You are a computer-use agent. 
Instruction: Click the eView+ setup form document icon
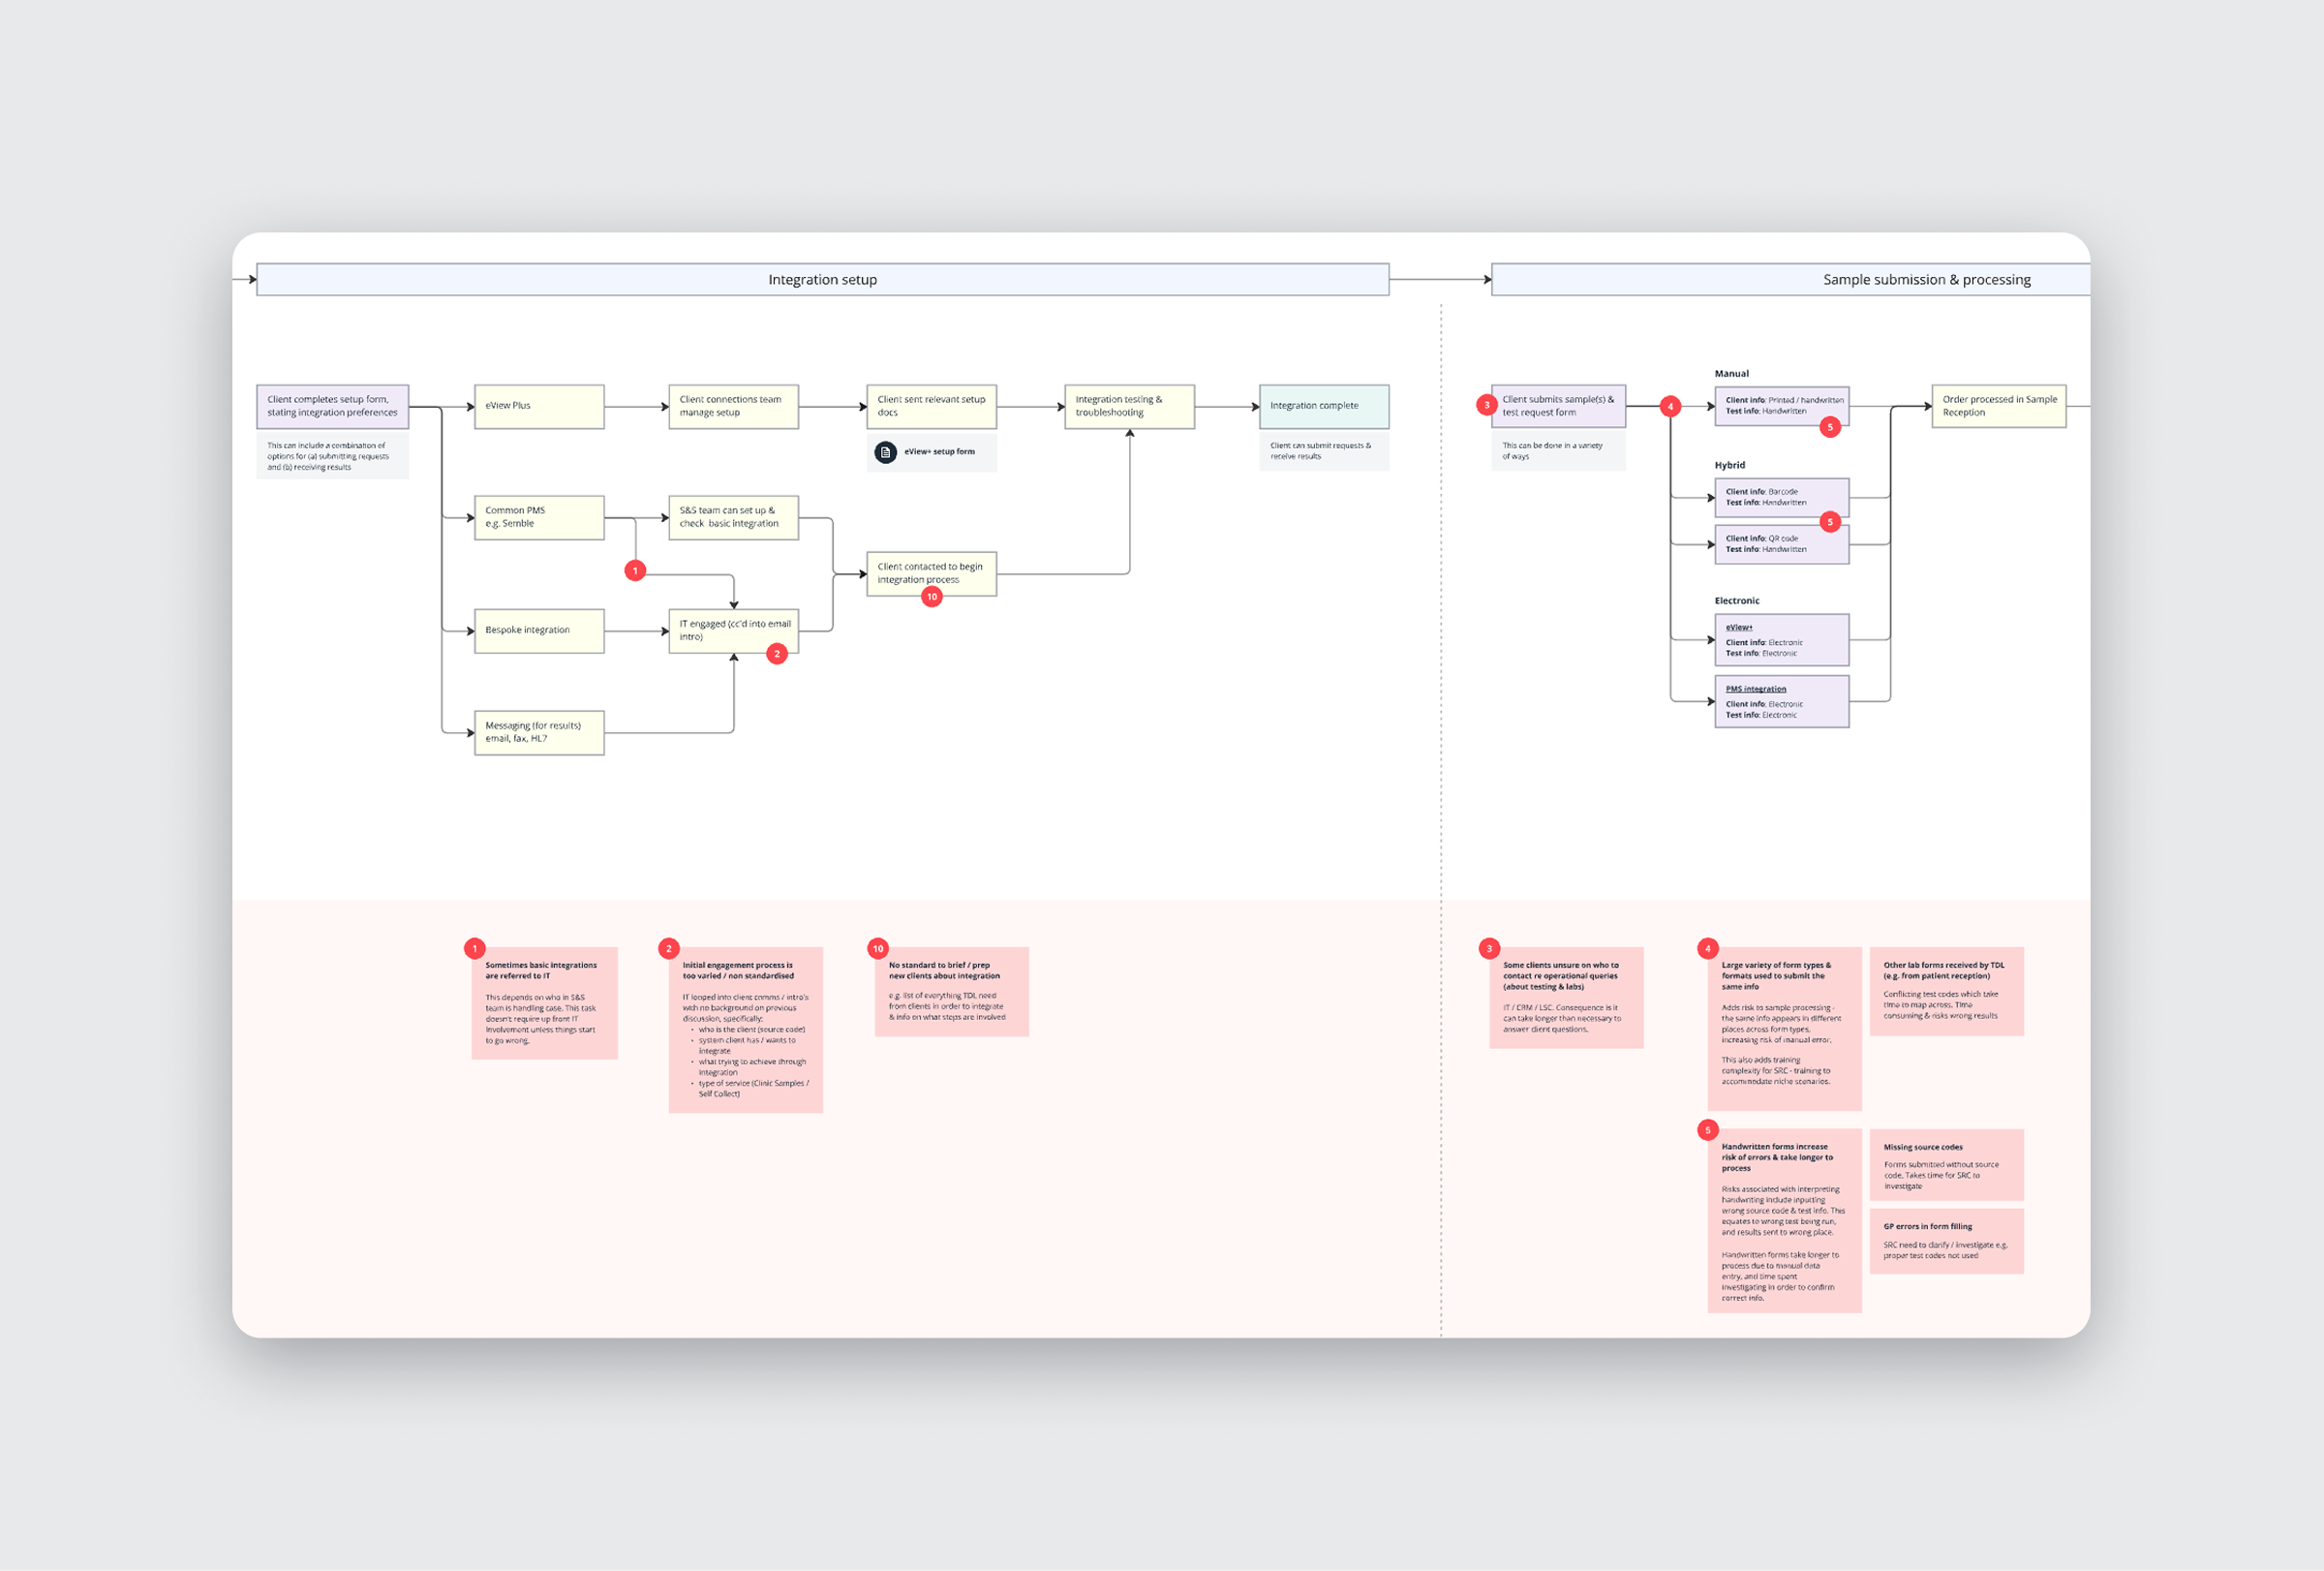coord(885,452)
